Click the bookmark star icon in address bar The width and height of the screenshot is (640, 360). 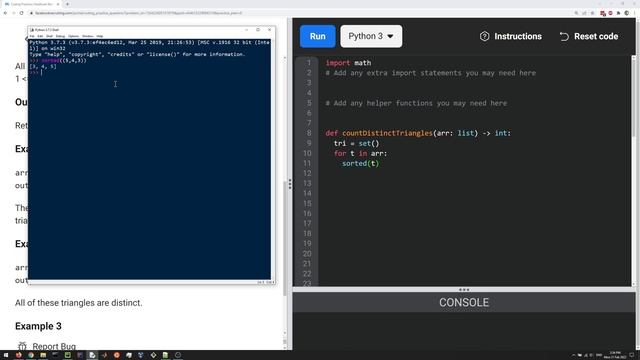coord(593,13)
